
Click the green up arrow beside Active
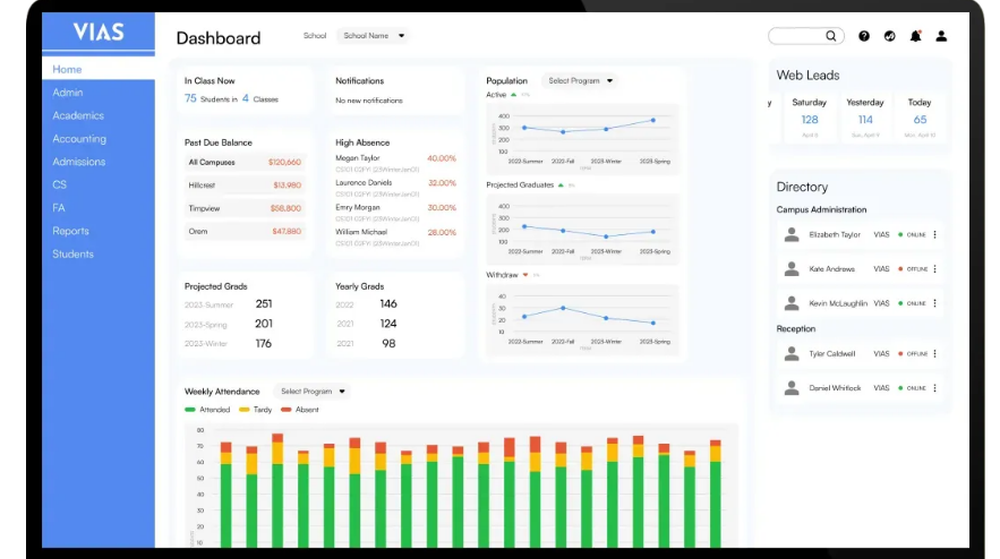513,95
